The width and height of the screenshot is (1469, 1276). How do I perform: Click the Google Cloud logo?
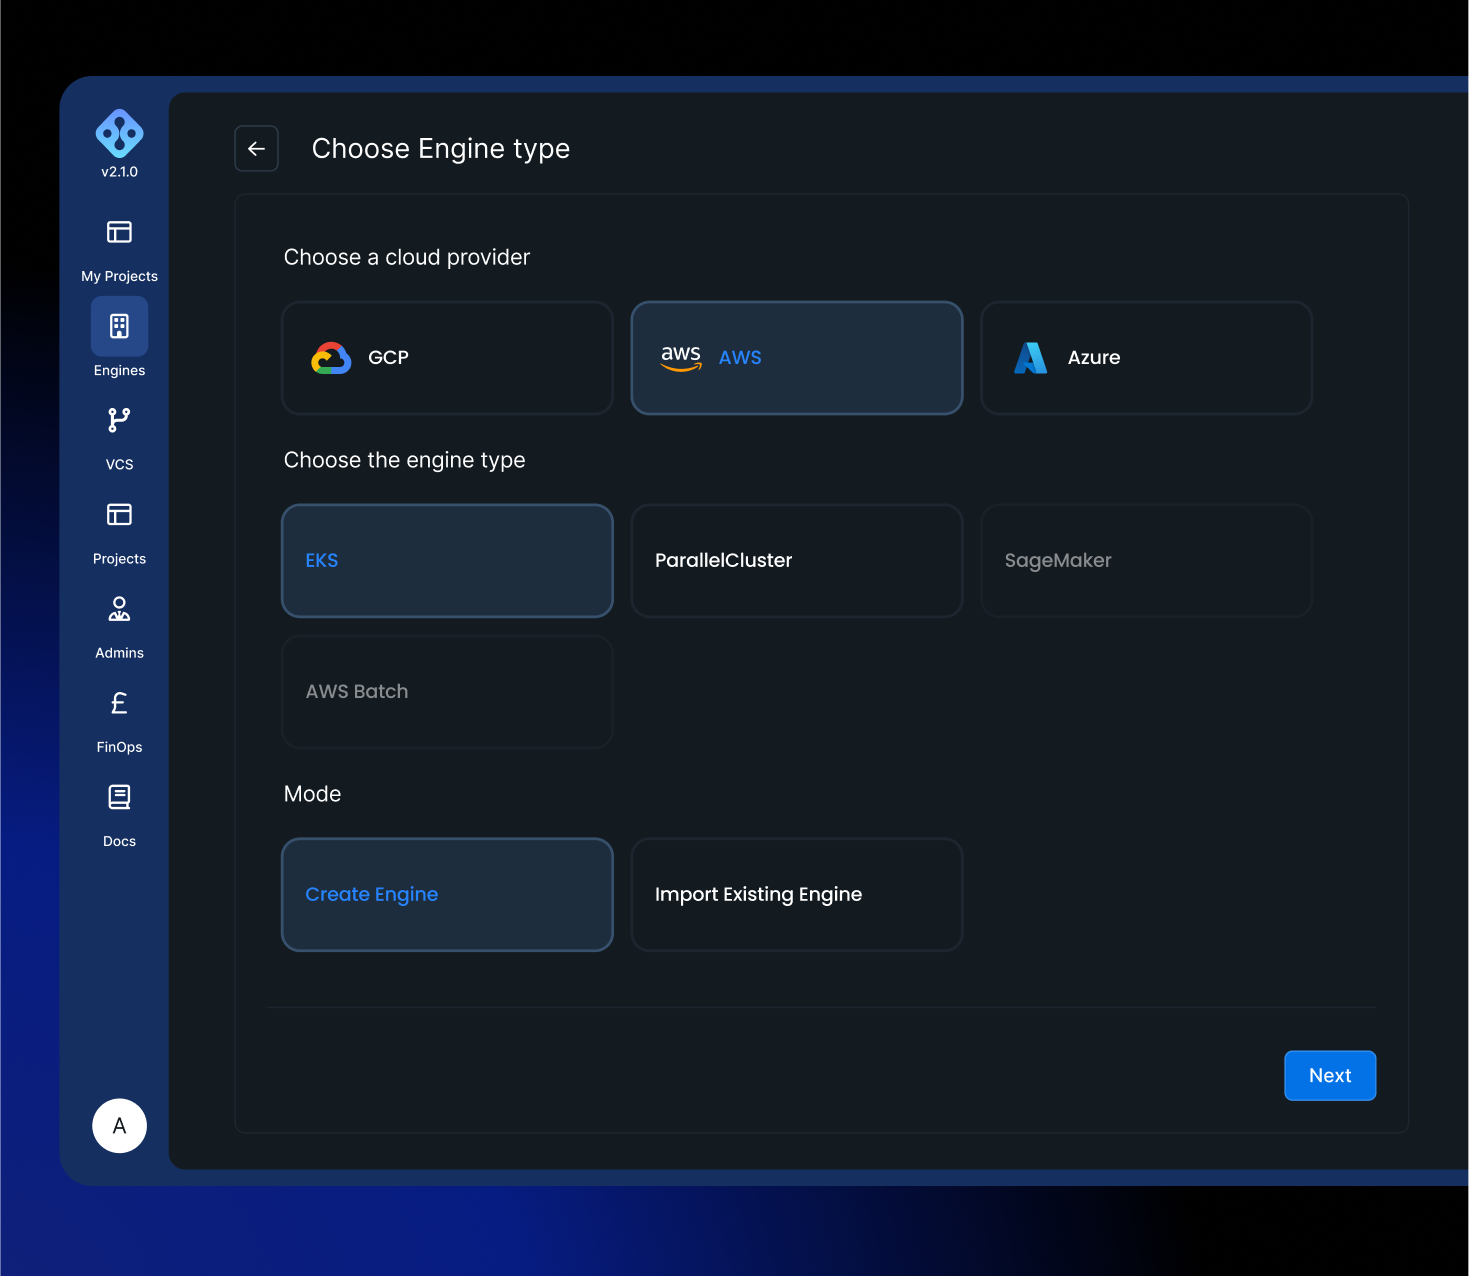[331, 358]
